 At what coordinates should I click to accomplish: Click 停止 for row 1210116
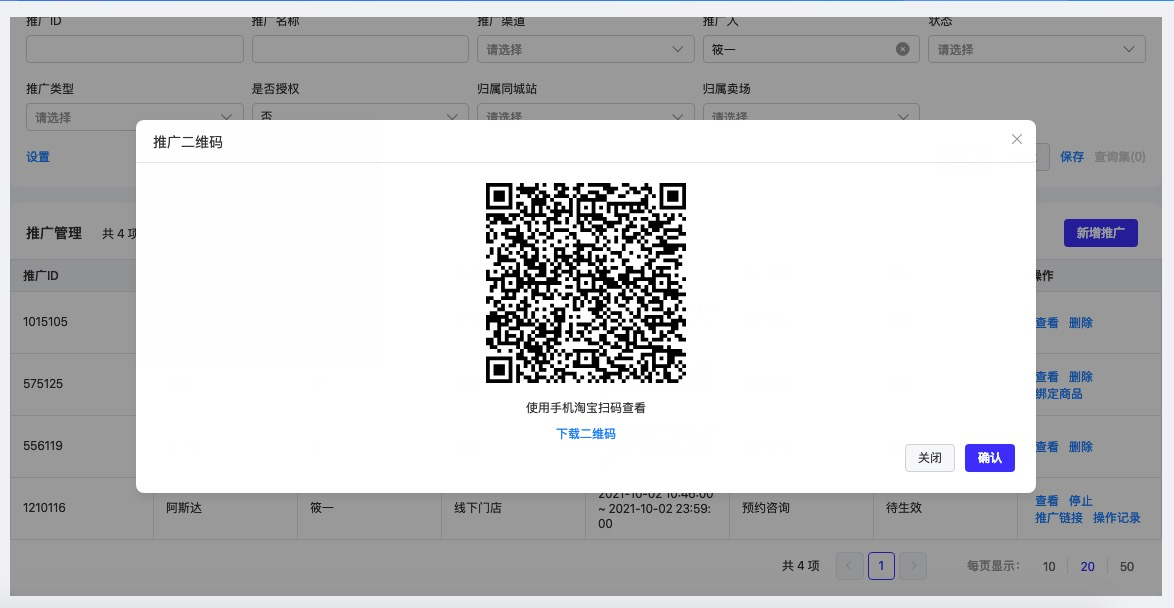[1080, 501]
